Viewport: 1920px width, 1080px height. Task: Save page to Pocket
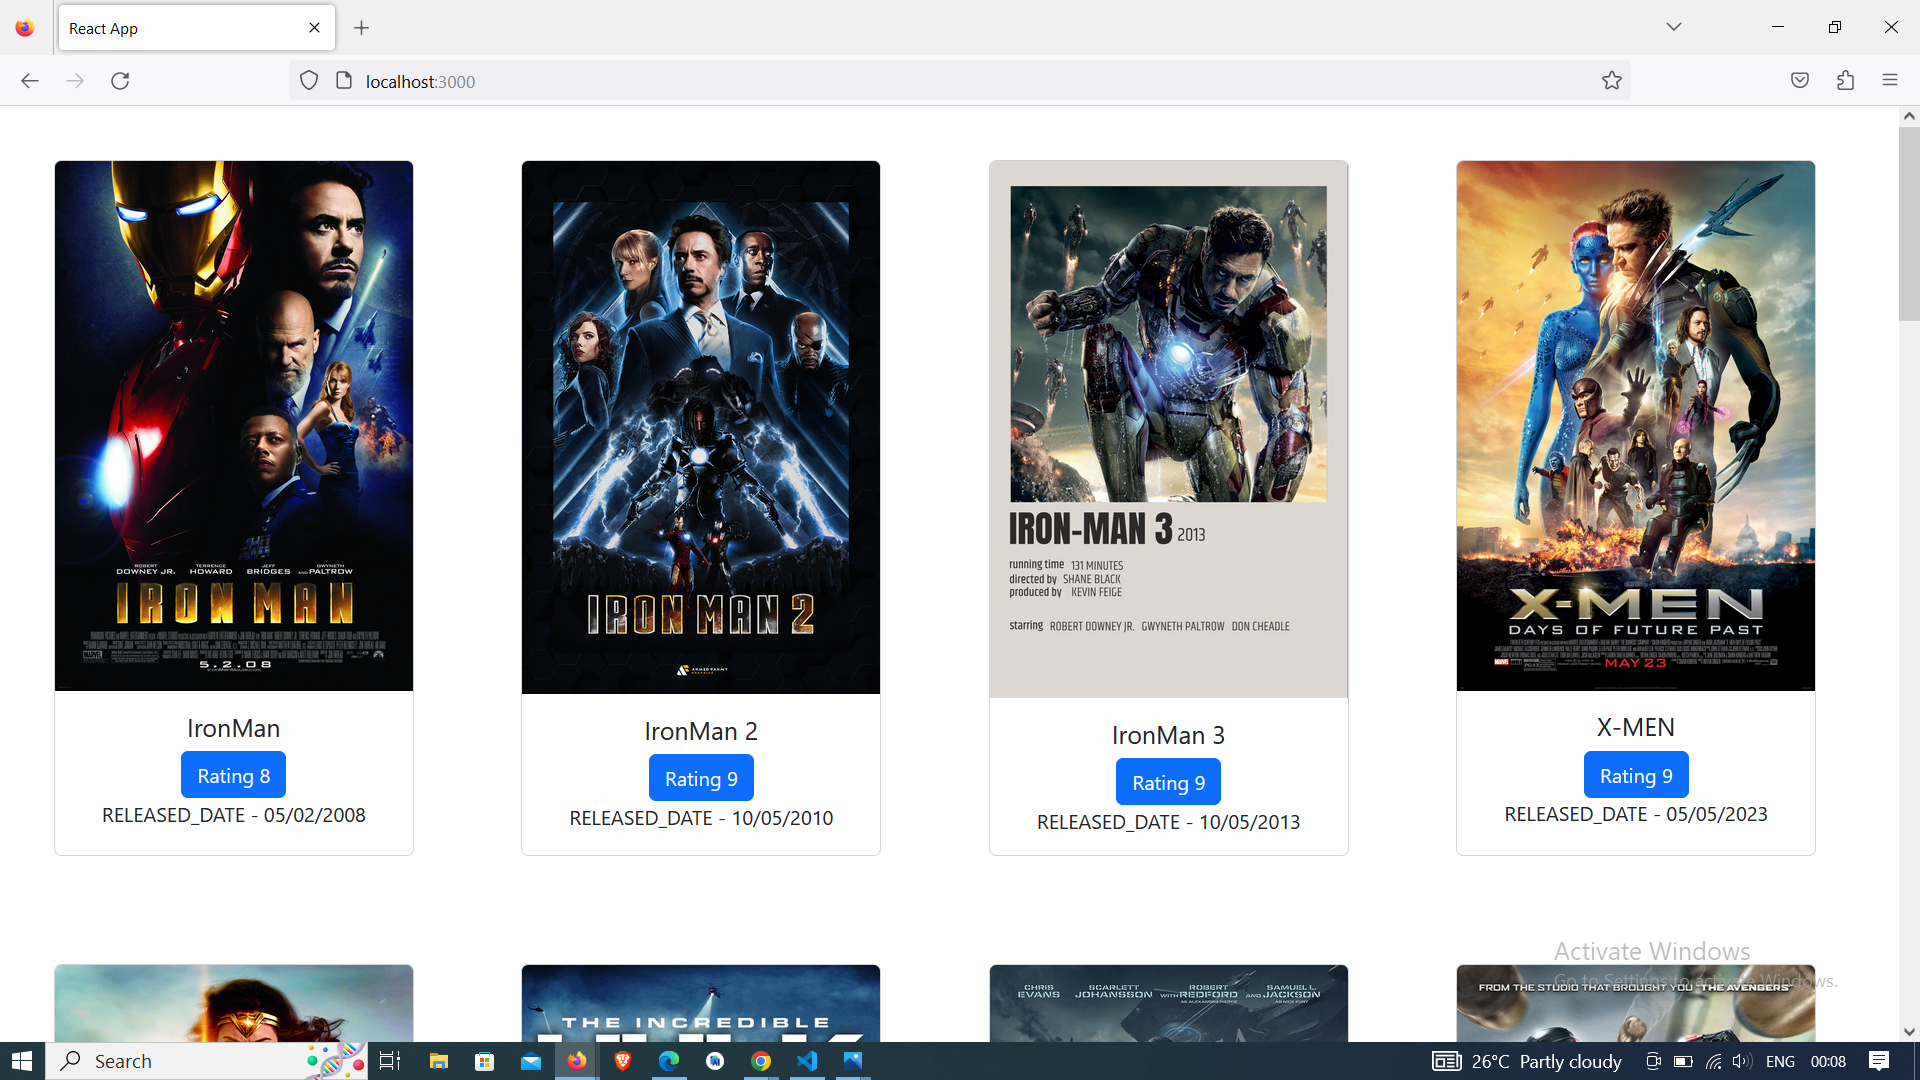tap(1799, 80)
